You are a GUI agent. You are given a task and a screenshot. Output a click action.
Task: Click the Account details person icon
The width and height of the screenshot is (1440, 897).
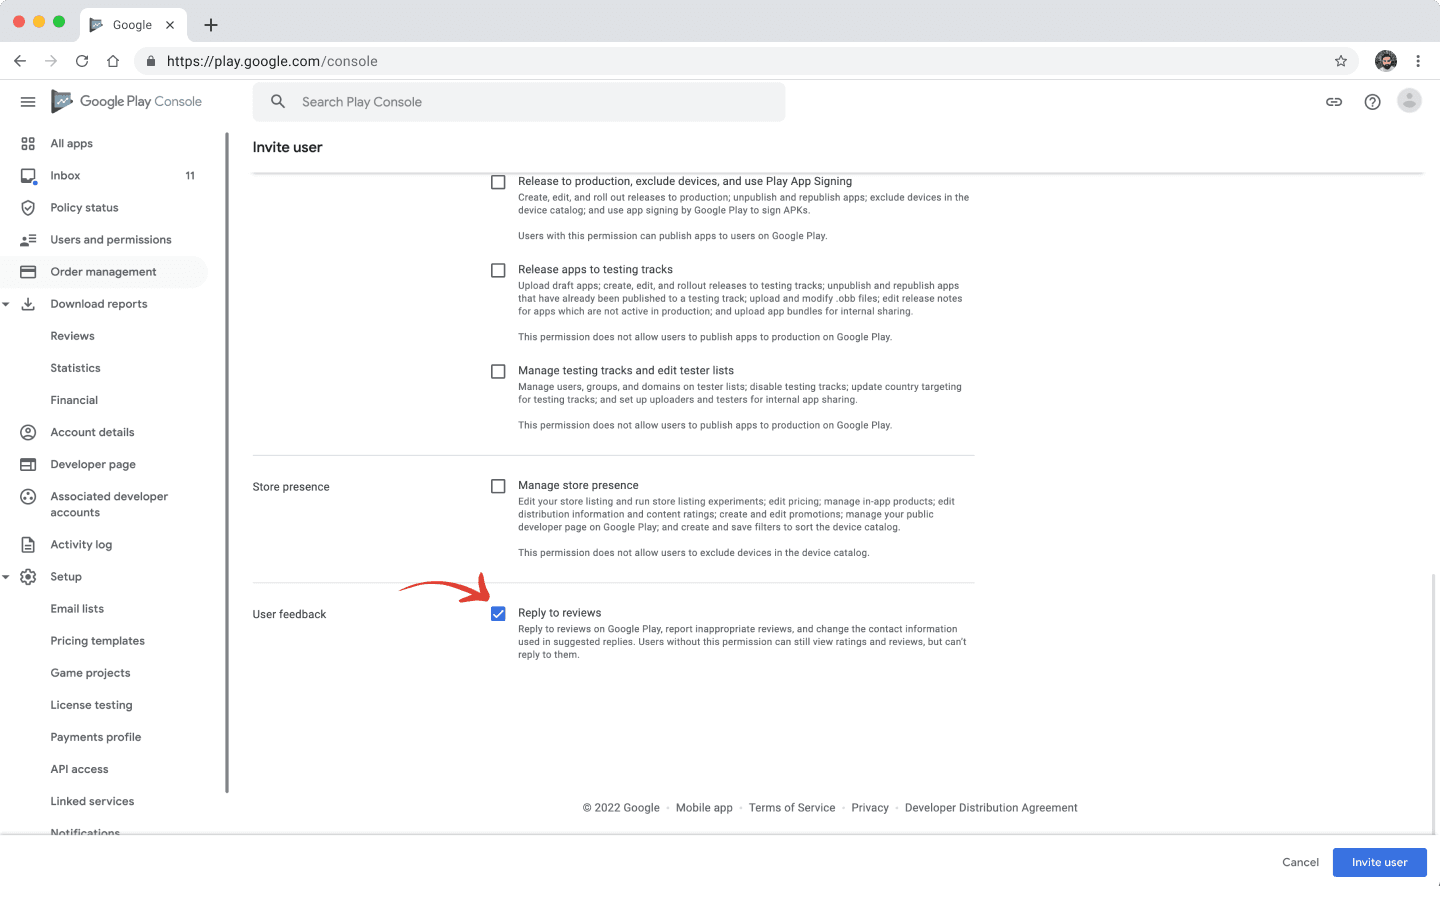pyautogui.click(x=28, y=432)
